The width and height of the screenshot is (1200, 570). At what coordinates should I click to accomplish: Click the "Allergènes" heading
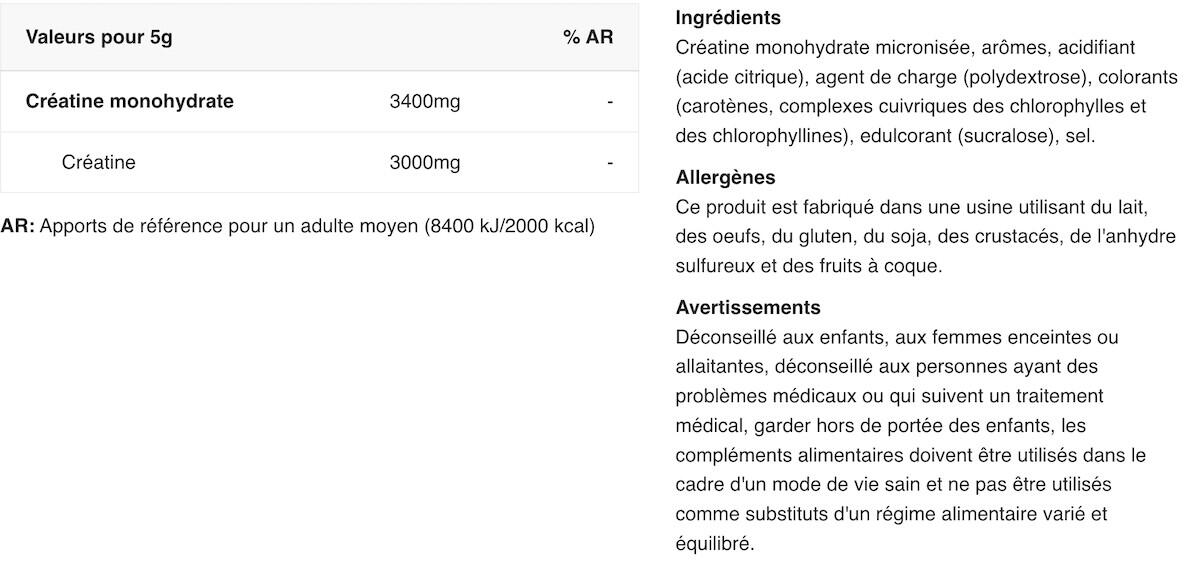(x=725, y=178)
